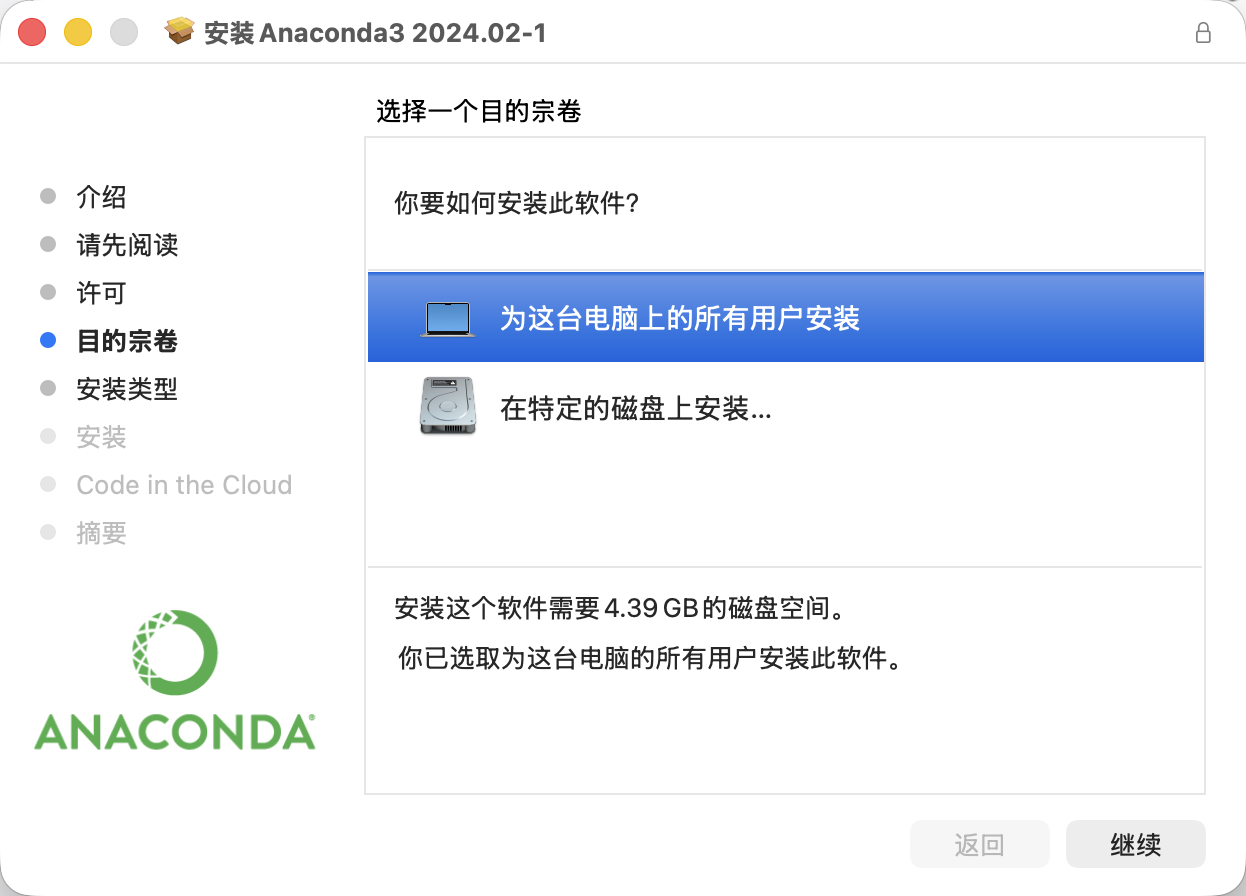Click the 返回 button
The width and height of the screenshot is (1246, 896).
coord(979,844)
